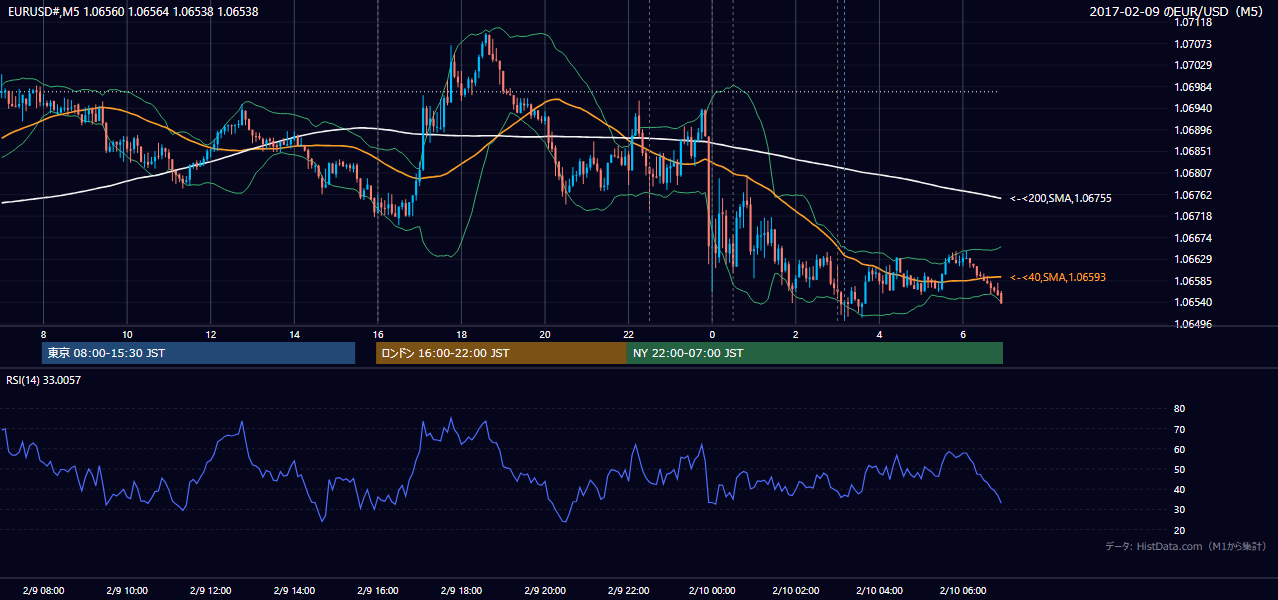Click price axis label 1.06984
The width and height of the screenshot is (1278, 600).
1195,87
